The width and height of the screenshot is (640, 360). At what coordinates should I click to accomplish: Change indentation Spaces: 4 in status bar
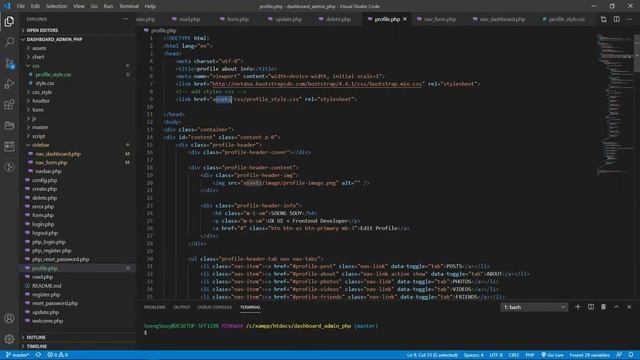coord(473,355)
